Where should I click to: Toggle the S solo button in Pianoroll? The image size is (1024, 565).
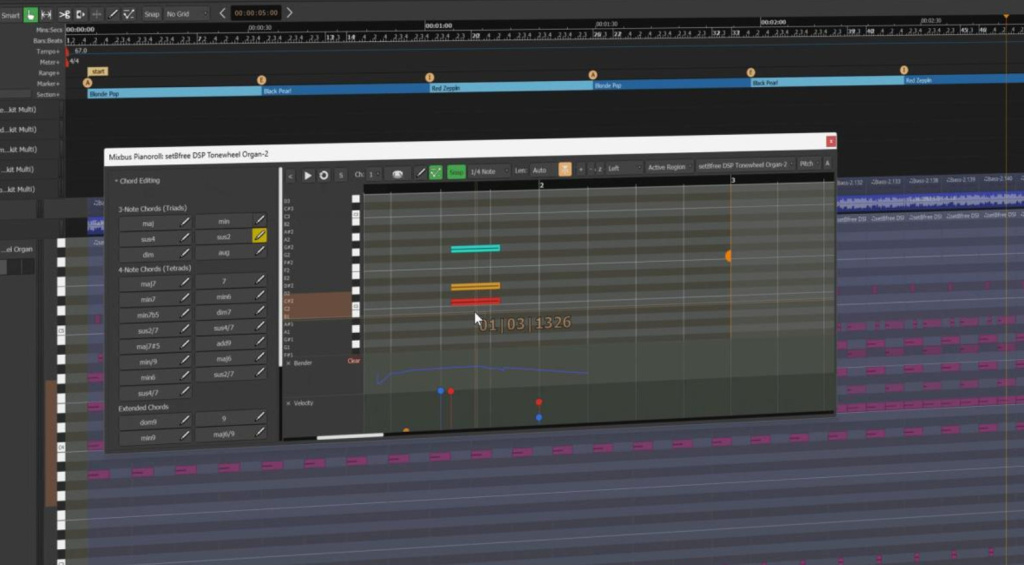click(340, 175)
